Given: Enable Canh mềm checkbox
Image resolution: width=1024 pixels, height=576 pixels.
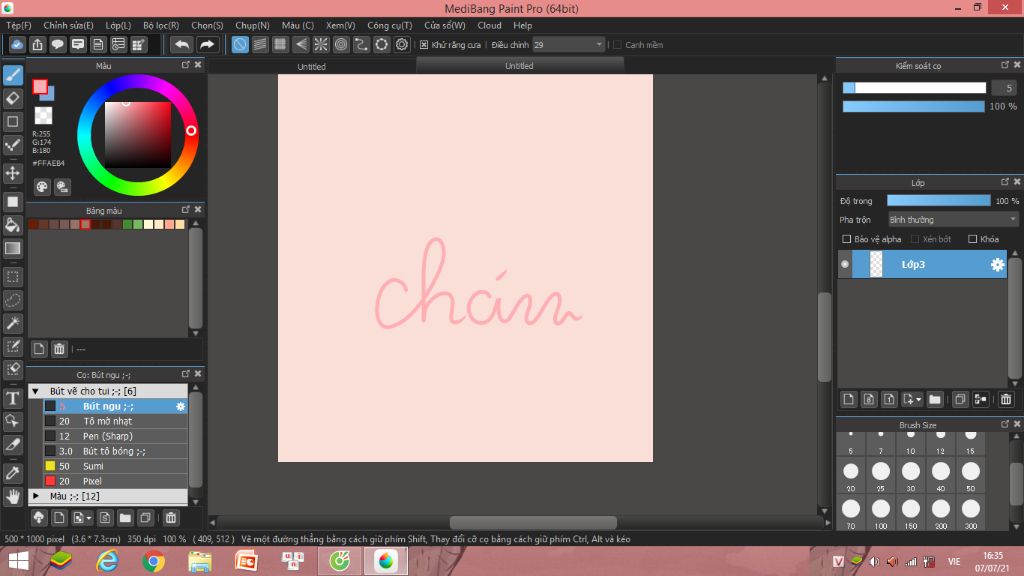Looking at the screenshot, I should pos(617,44).
